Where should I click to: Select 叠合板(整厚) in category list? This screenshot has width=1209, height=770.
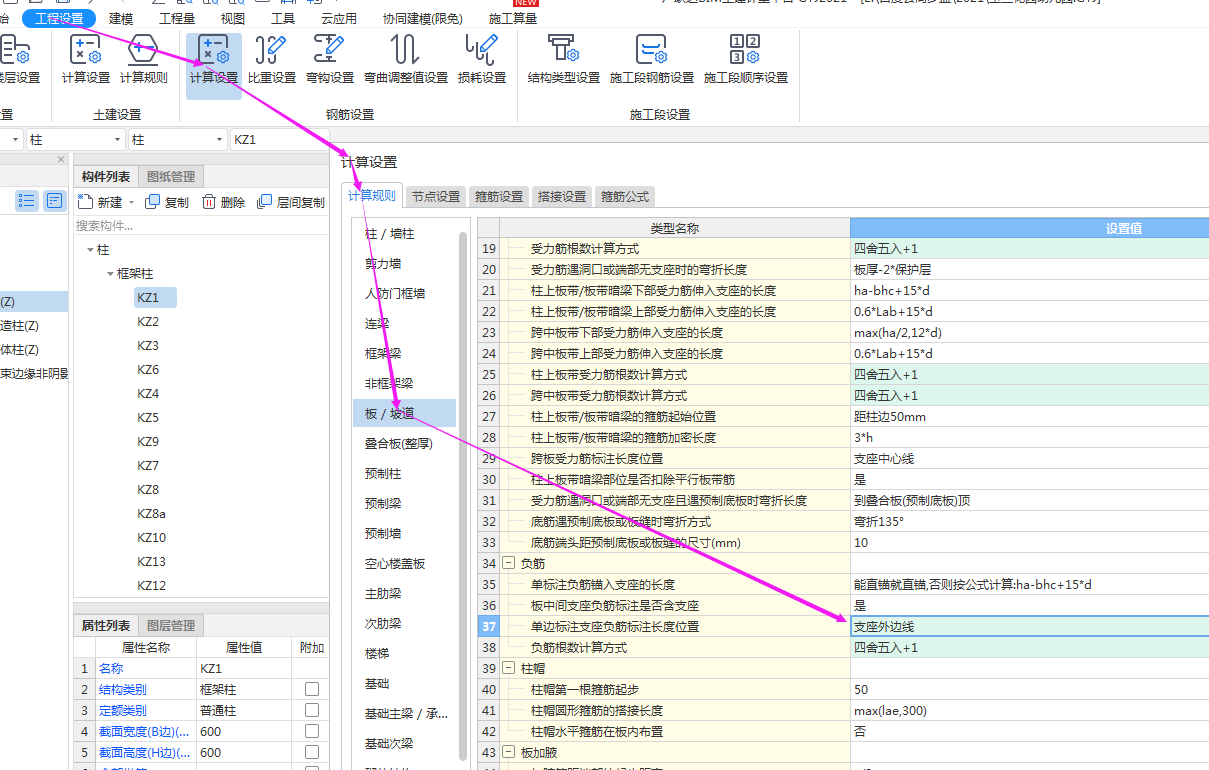(x=405, y=443)
